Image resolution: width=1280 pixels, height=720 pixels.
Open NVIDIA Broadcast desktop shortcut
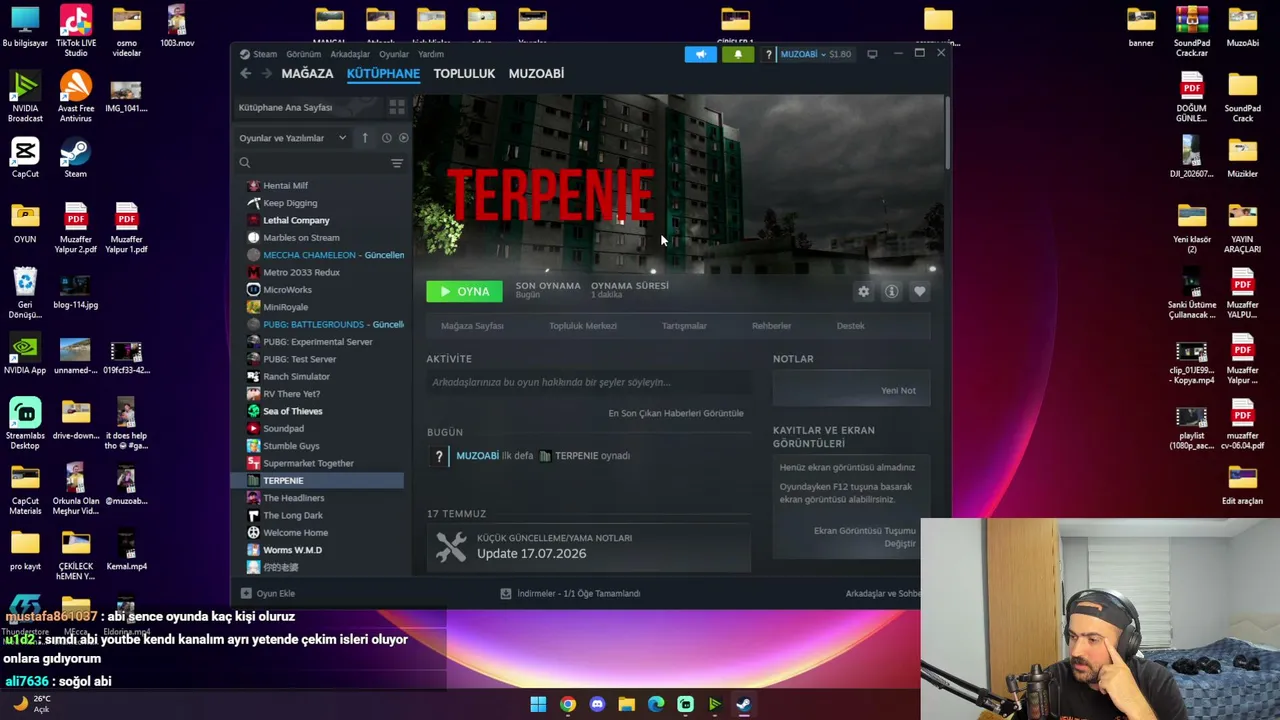(x=25, y=97)
